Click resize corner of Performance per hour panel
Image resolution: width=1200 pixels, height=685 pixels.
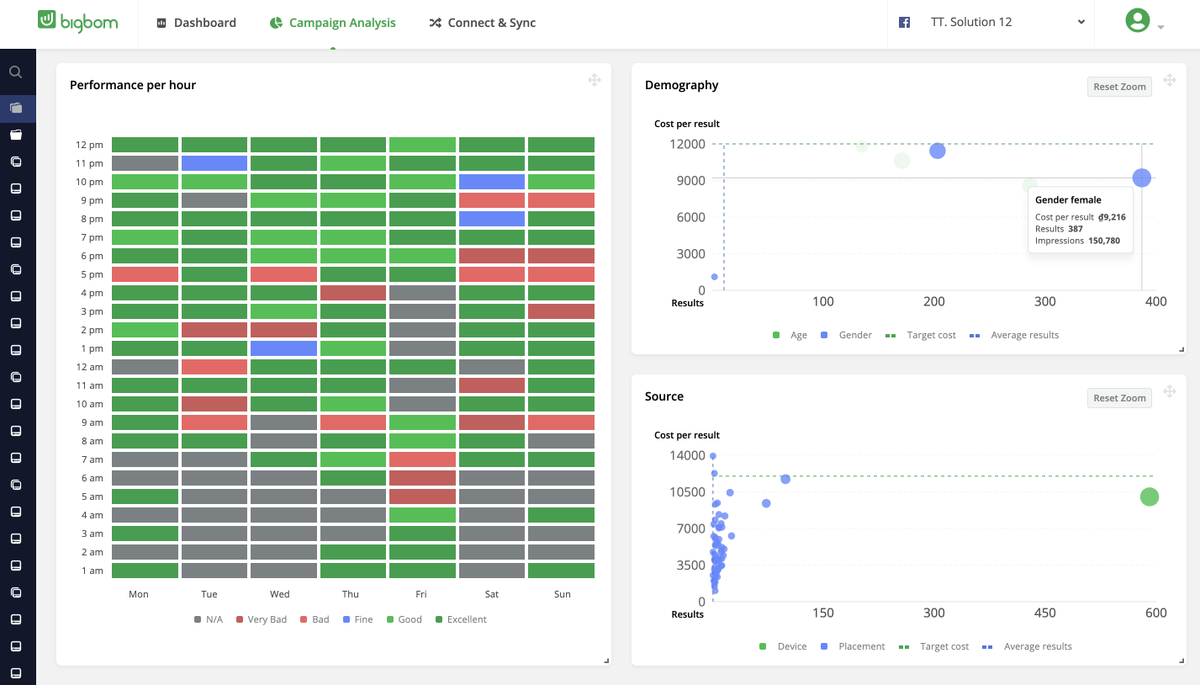click(x=606, y=660)
